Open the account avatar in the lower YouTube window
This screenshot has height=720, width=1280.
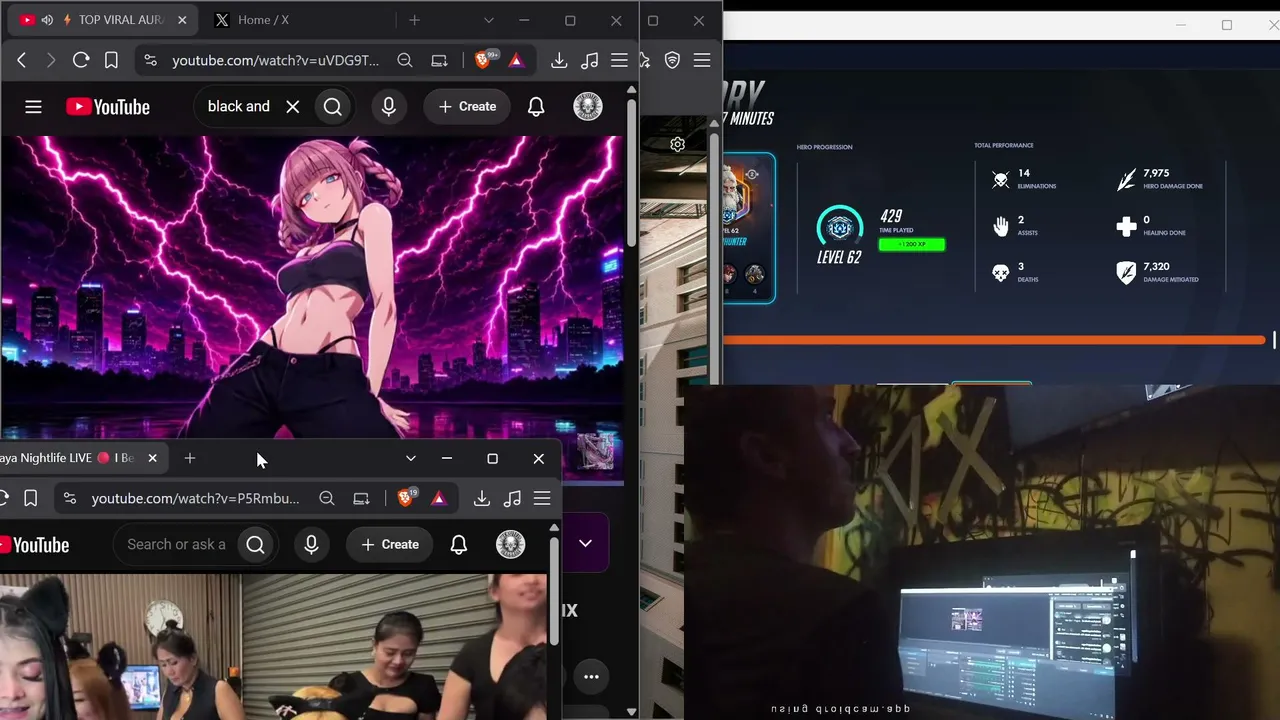511,545
